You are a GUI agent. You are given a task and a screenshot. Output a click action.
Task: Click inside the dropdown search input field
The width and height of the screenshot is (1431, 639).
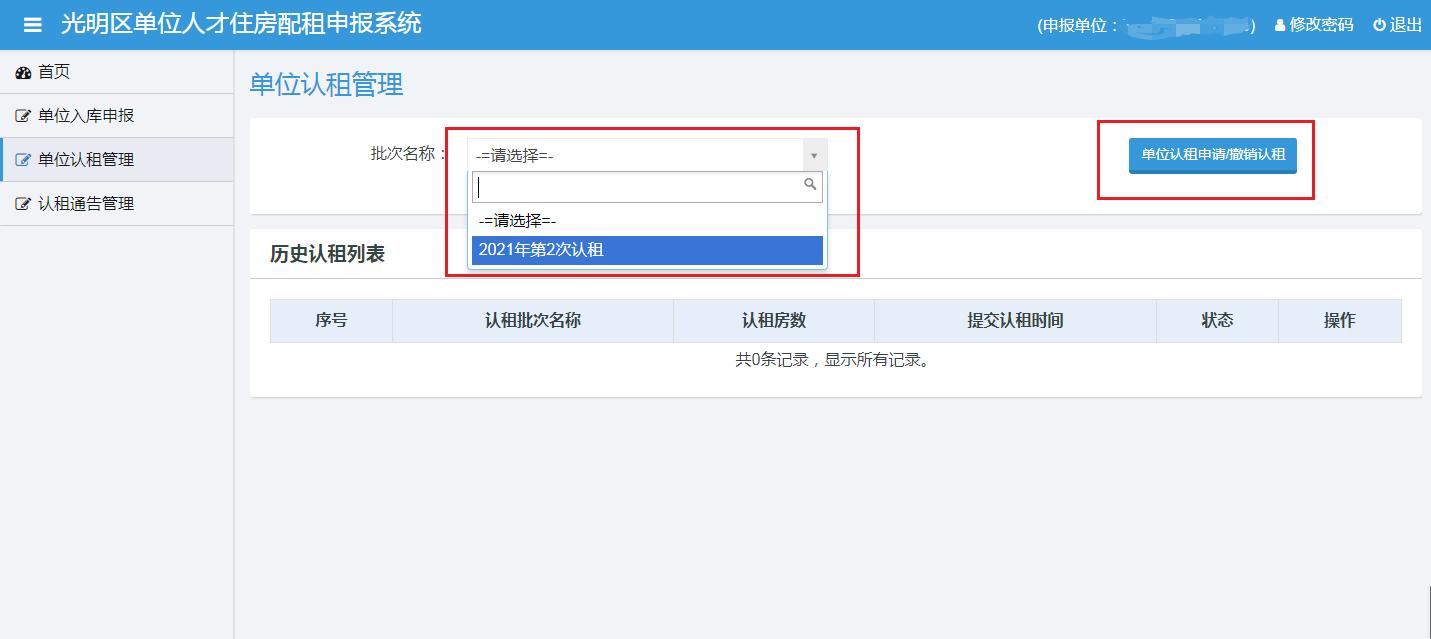tap(640, 185)
